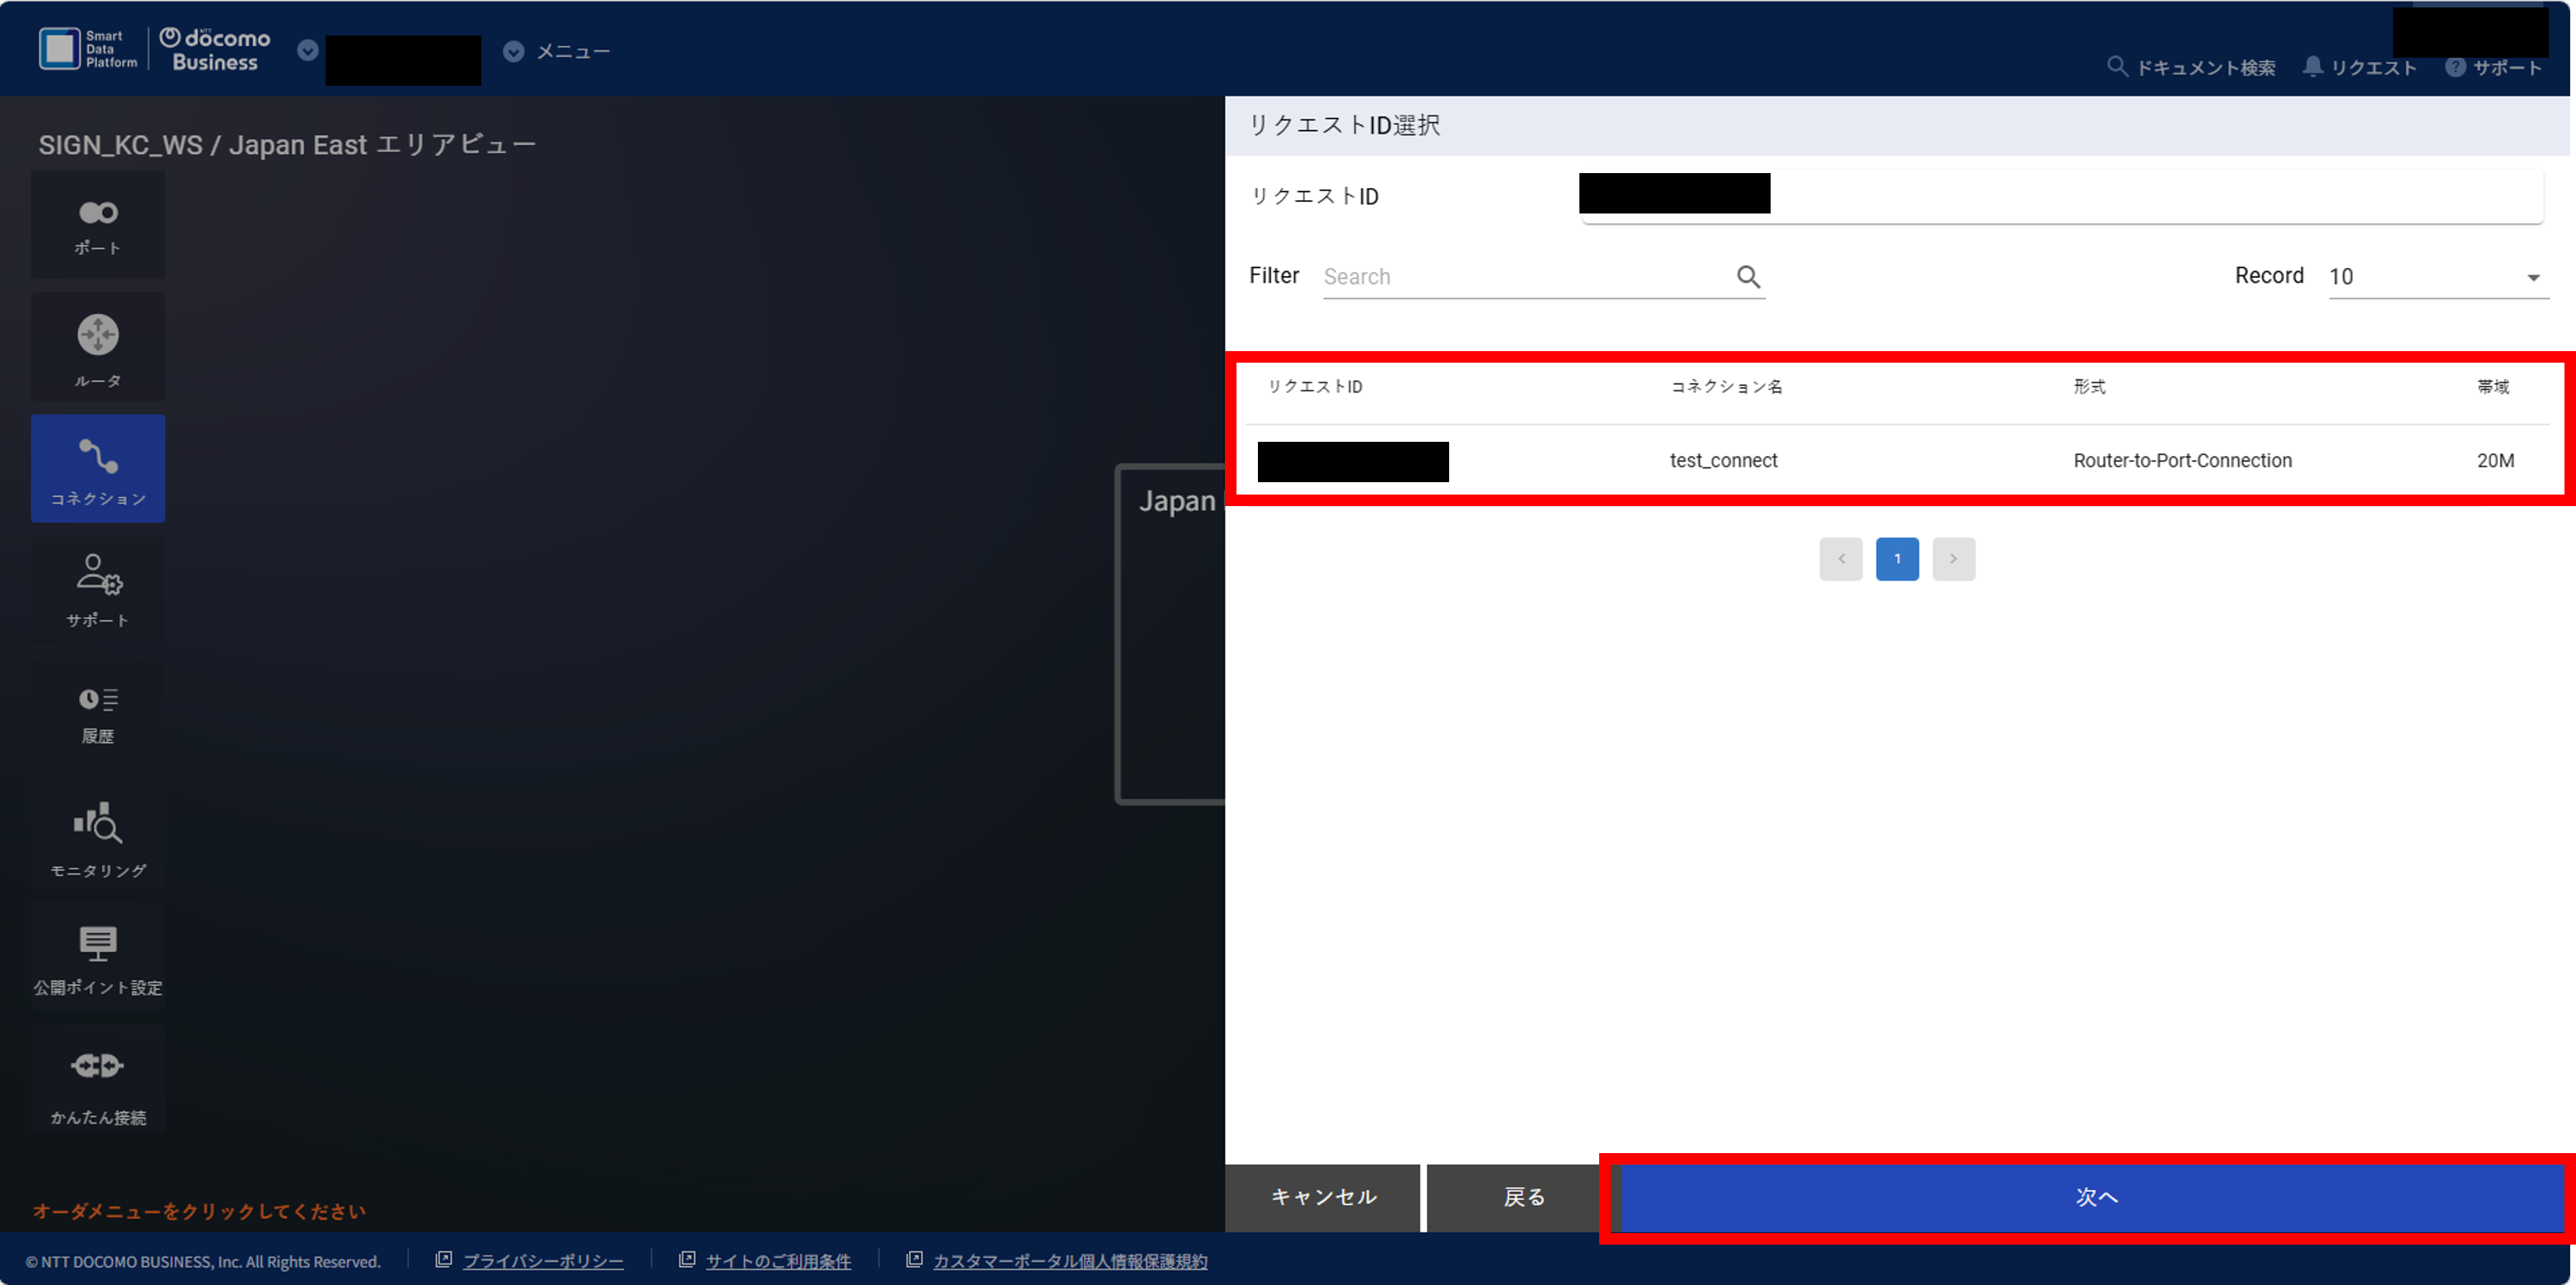Image resolution: width=2576 pixels, height=1285 pixels.
Task: Select the コネクション sidebar icon
Action: pyautogui.click(x=98, y=468)
